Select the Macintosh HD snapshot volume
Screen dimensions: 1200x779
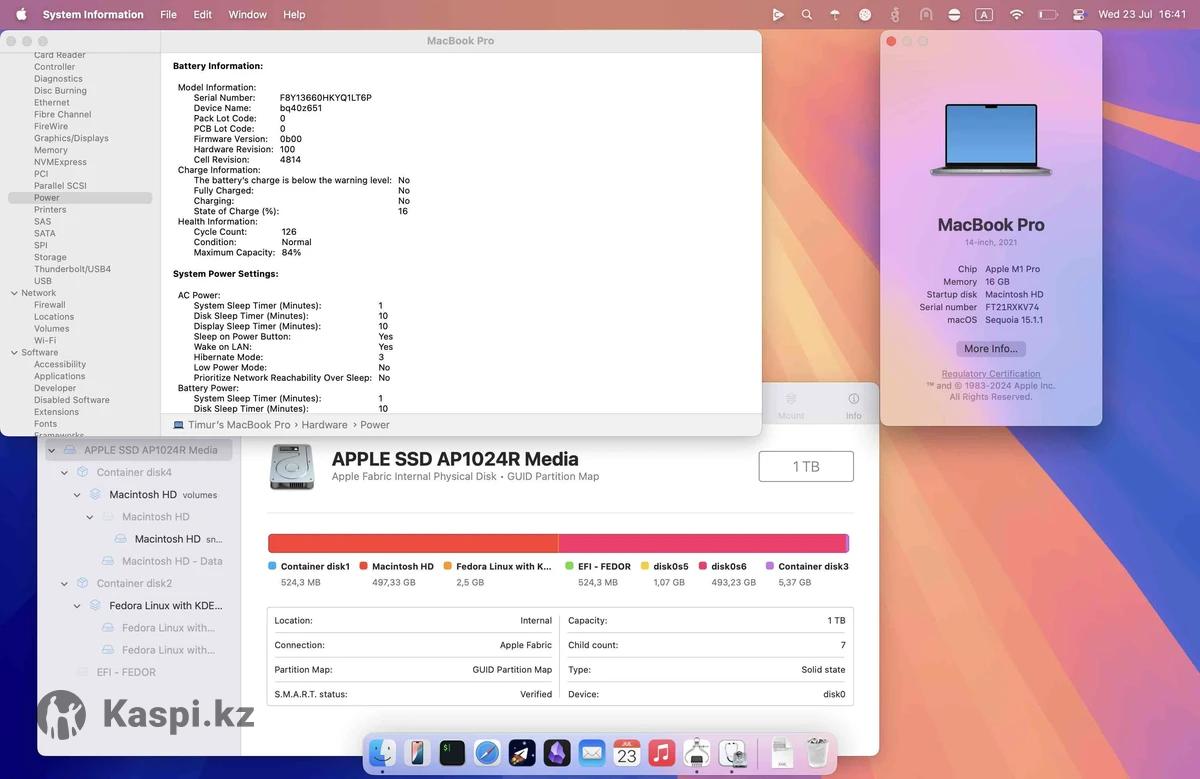(168, 539)
